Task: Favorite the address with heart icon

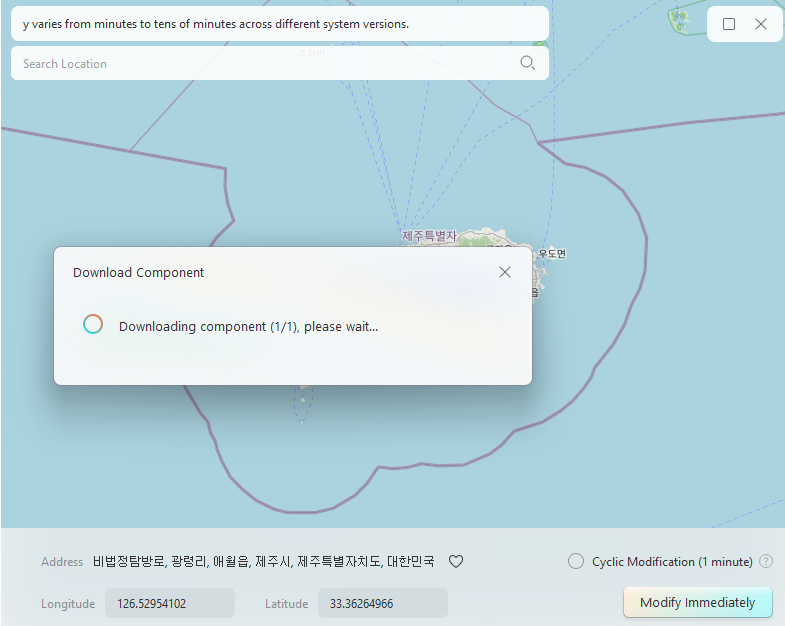Action: (456, 561)
